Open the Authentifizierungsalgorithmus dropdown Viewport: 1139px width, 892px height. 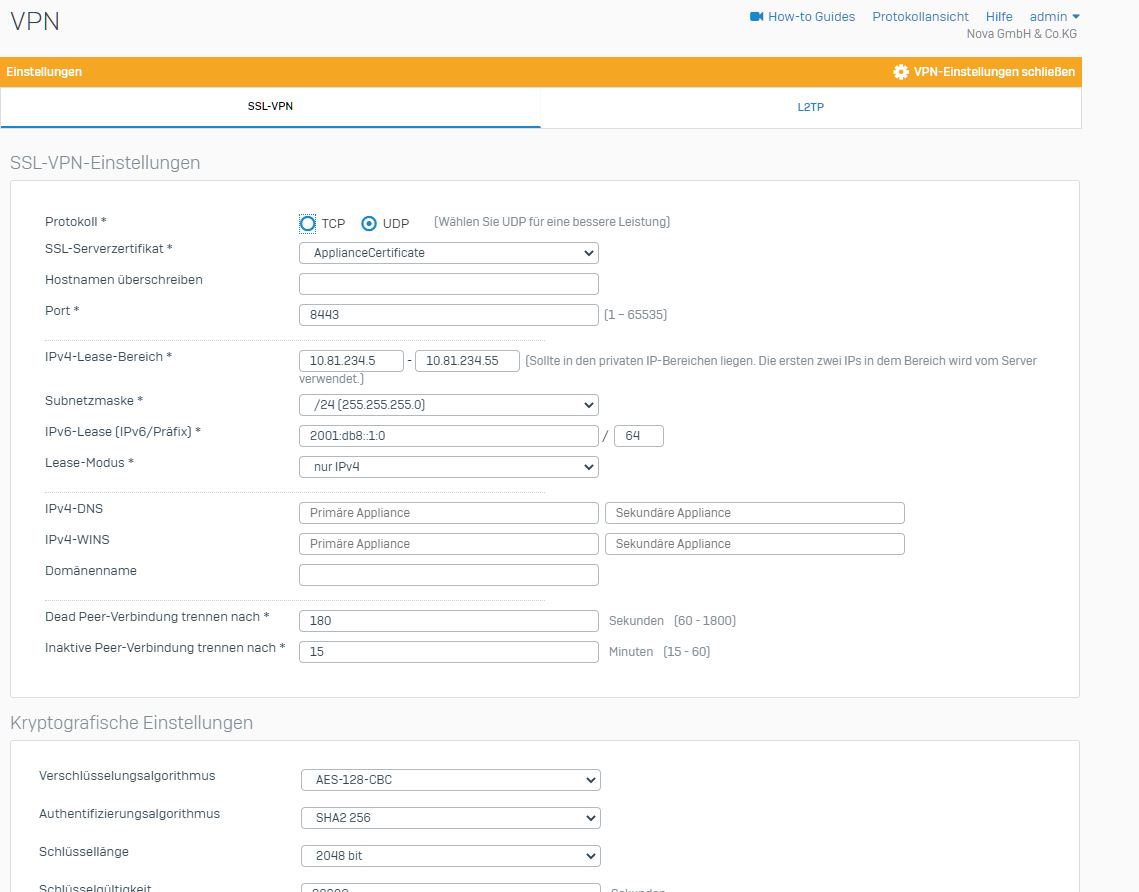450,817
